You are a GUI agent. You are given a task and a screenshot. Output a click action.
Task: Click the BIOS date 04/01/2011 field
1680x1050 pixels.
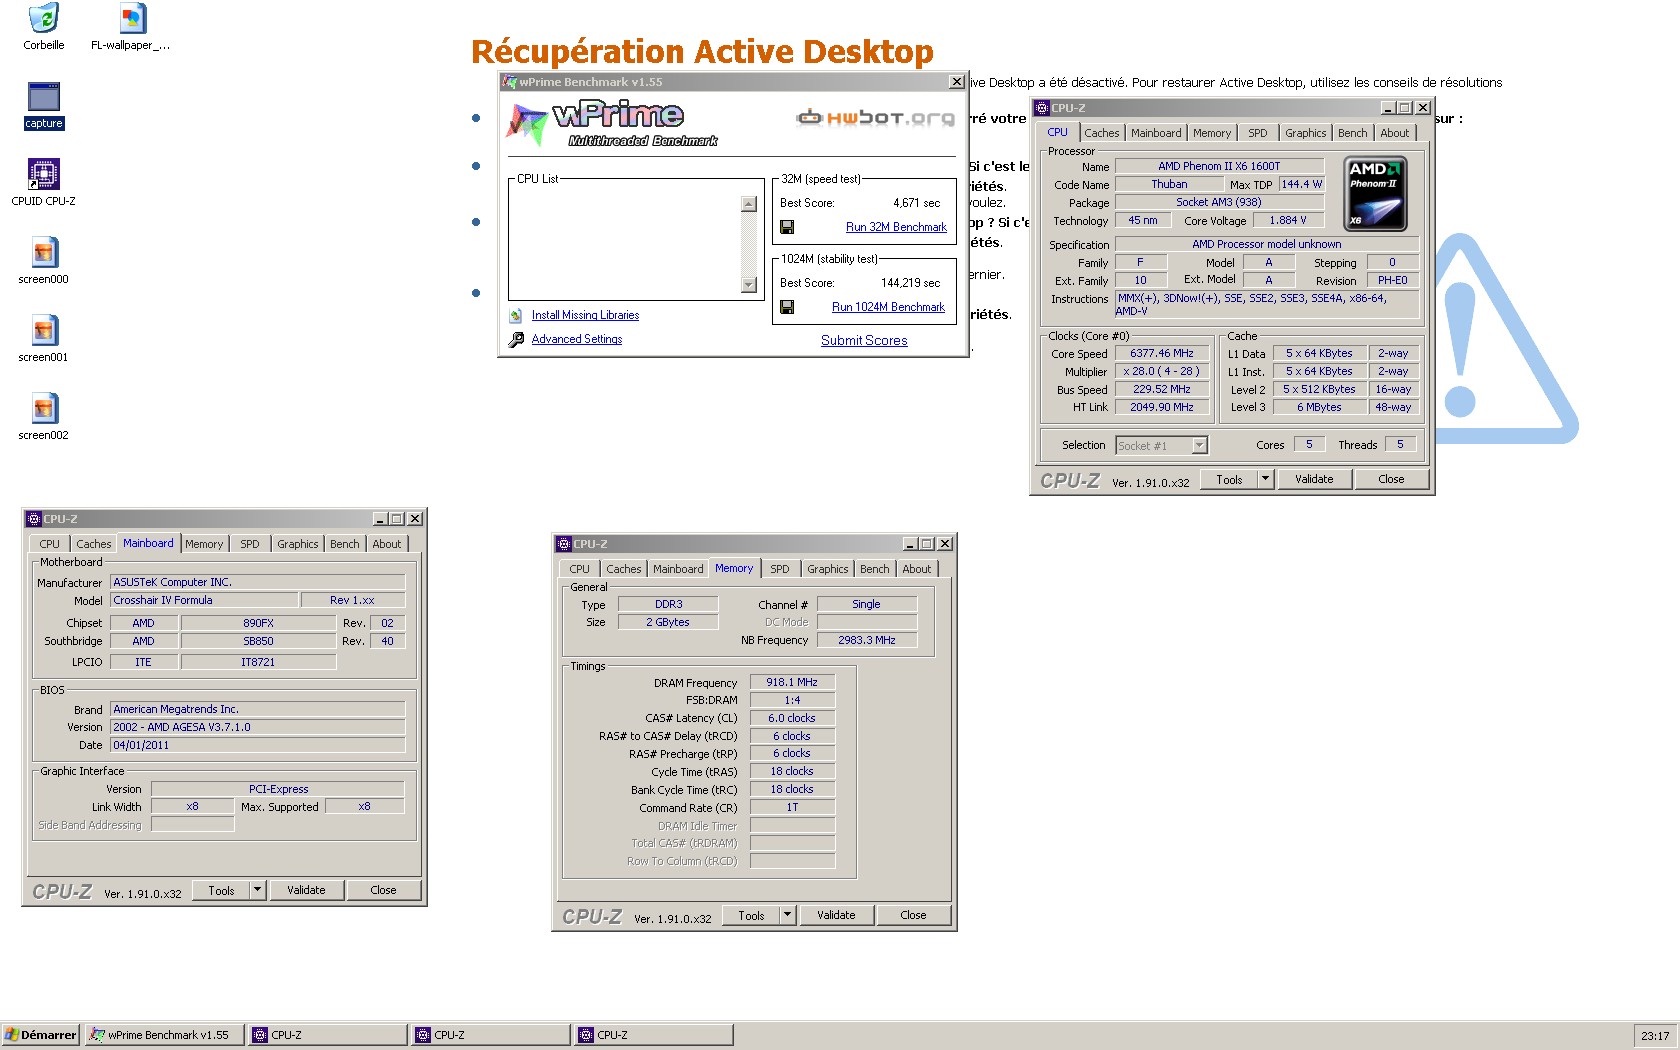coord(258,745)
